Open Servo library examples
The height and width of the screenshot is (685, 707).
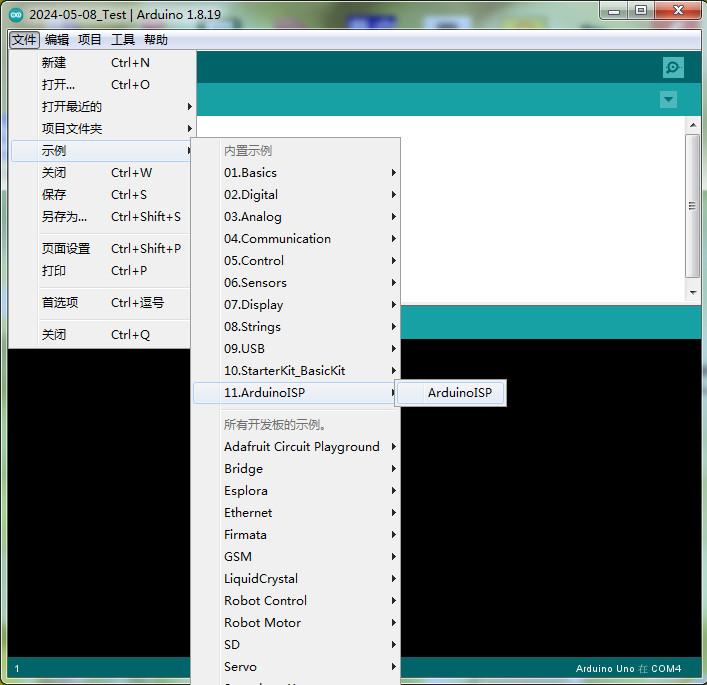pyautogui.click(x=296, y=667)
